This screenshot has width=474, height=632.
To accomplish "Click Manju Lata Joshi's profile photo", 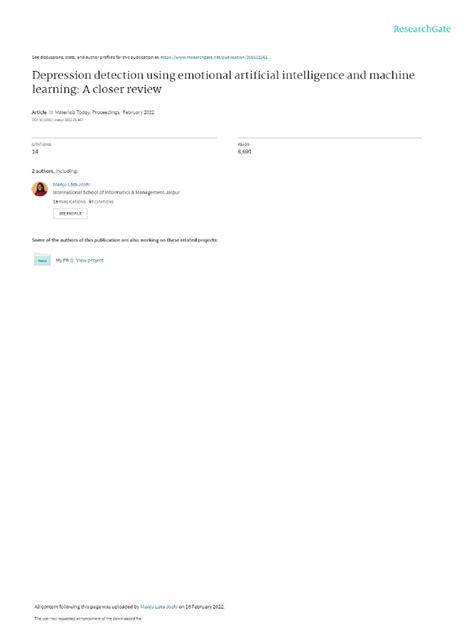I will coord(40,189).
